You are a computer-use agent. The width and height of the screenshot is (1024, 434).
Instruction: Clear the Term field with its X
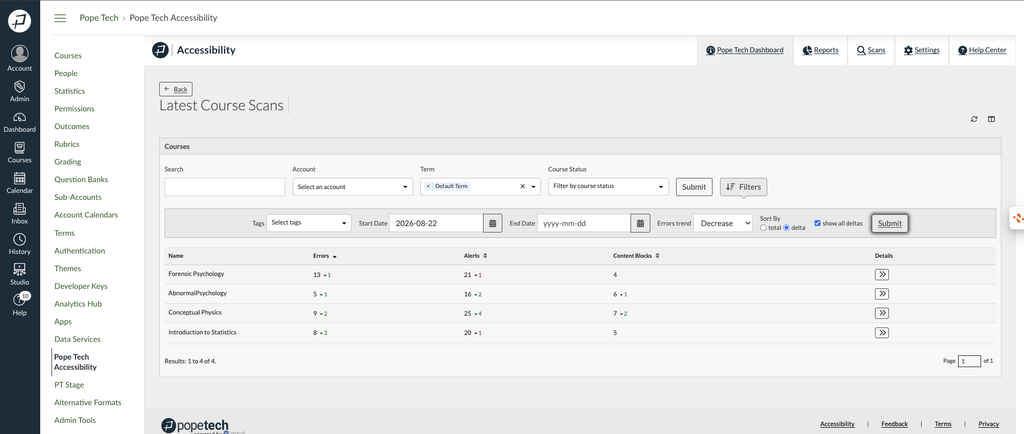(x=522, y=186)
